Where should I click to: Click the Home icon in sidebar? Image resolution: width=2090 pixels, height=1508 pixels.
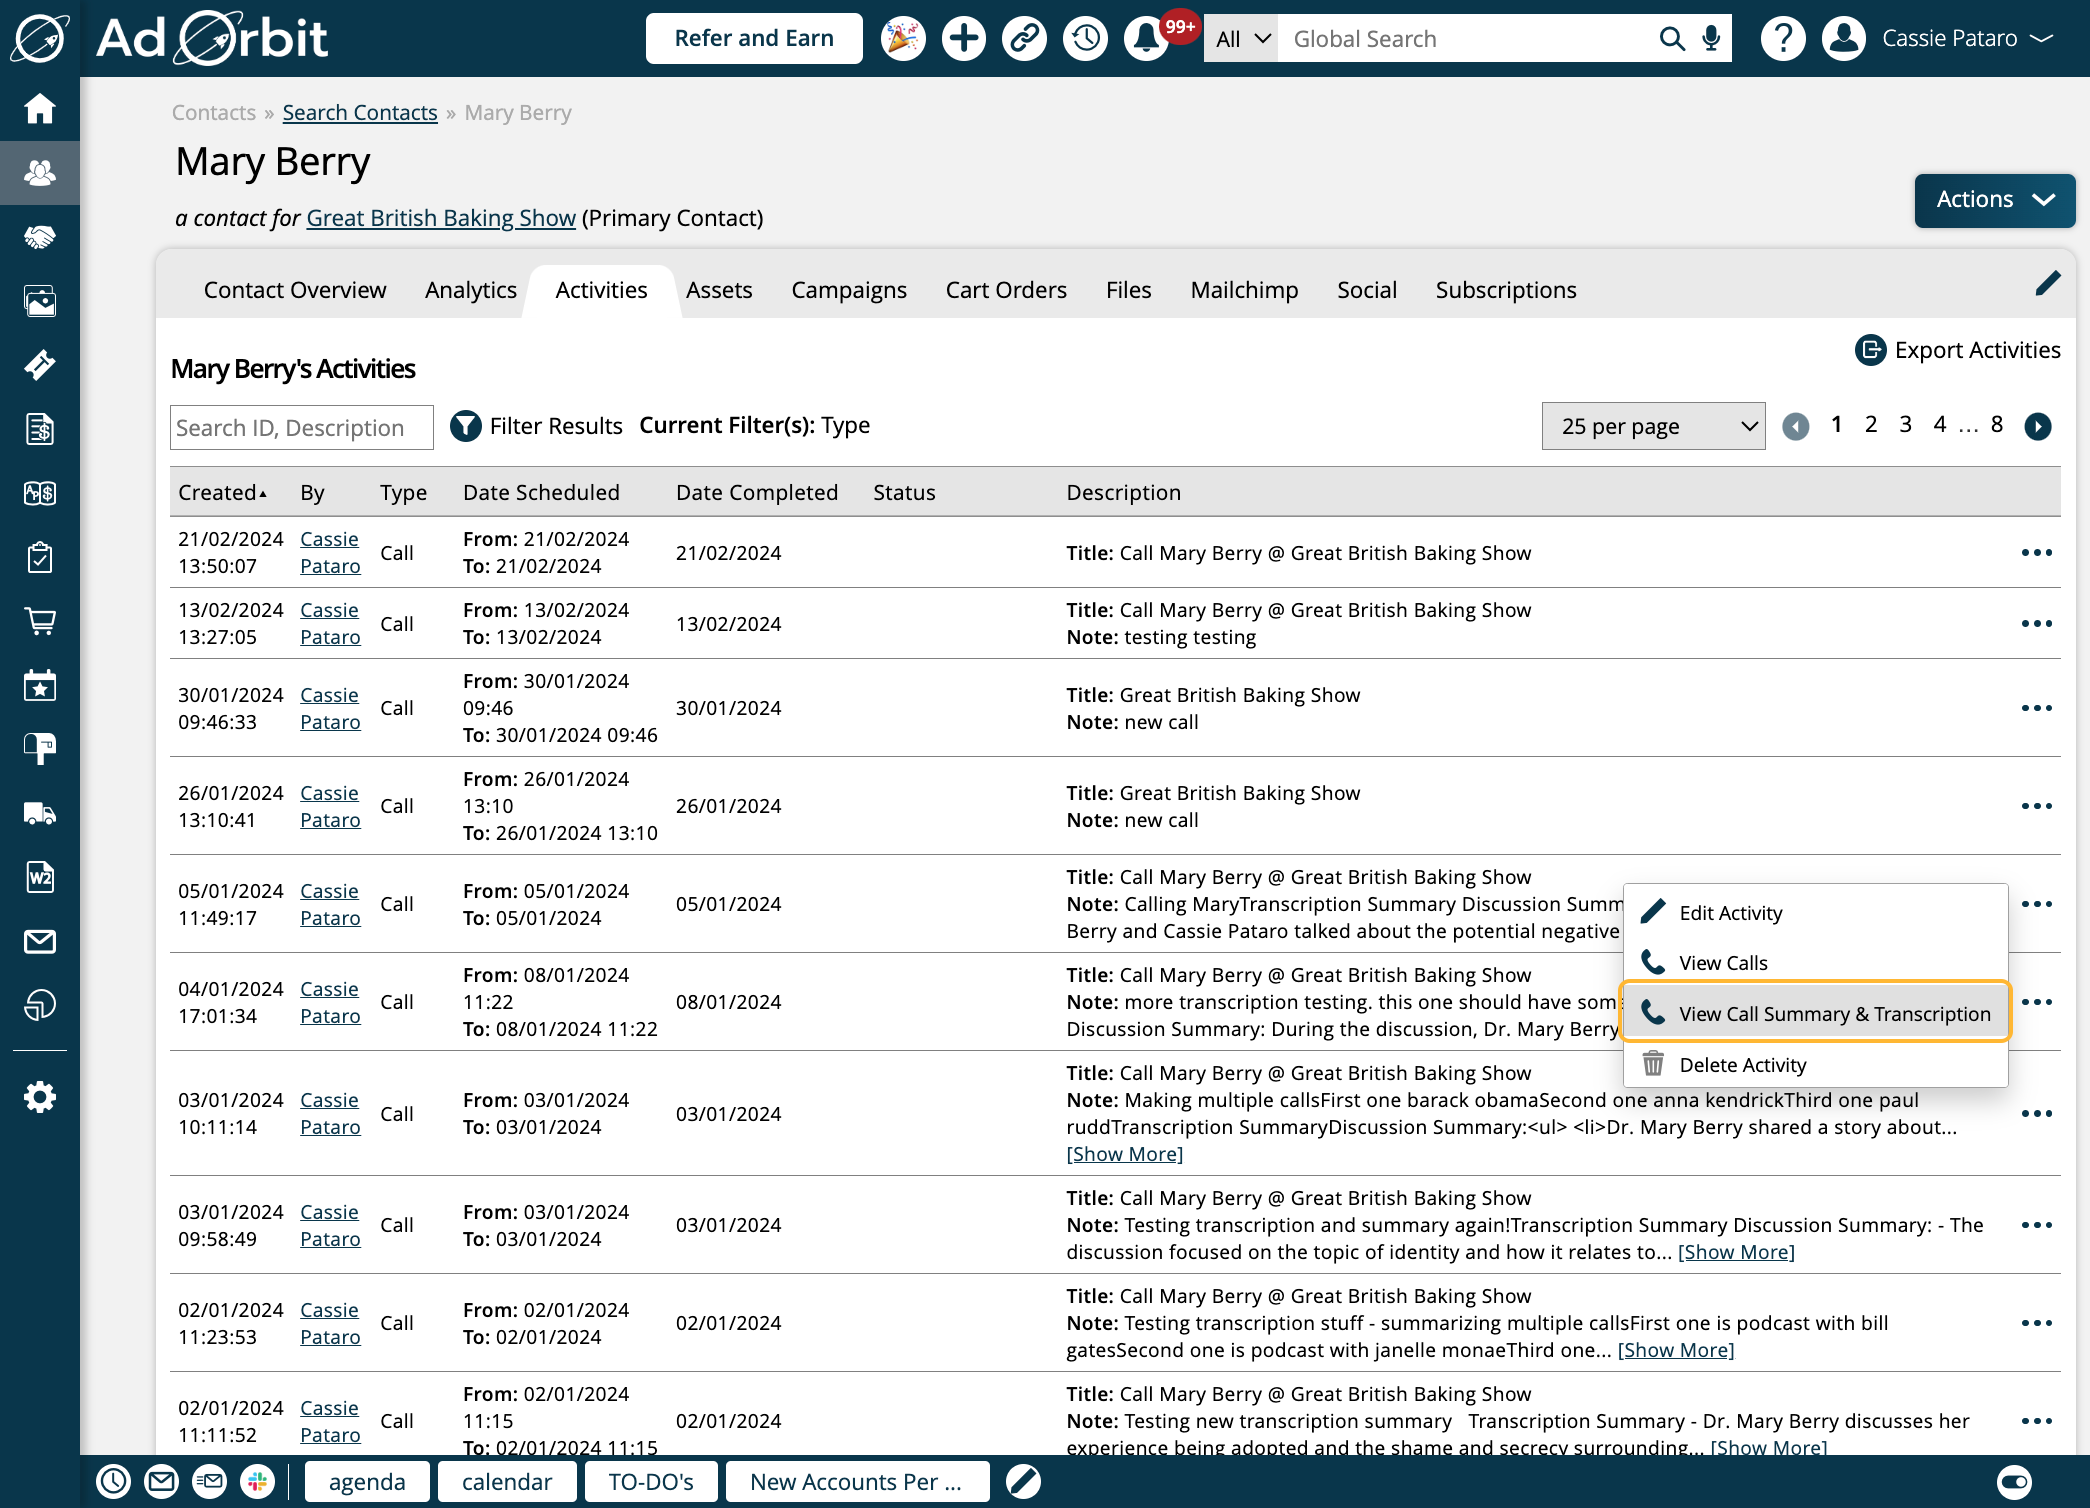click(40, 108)
